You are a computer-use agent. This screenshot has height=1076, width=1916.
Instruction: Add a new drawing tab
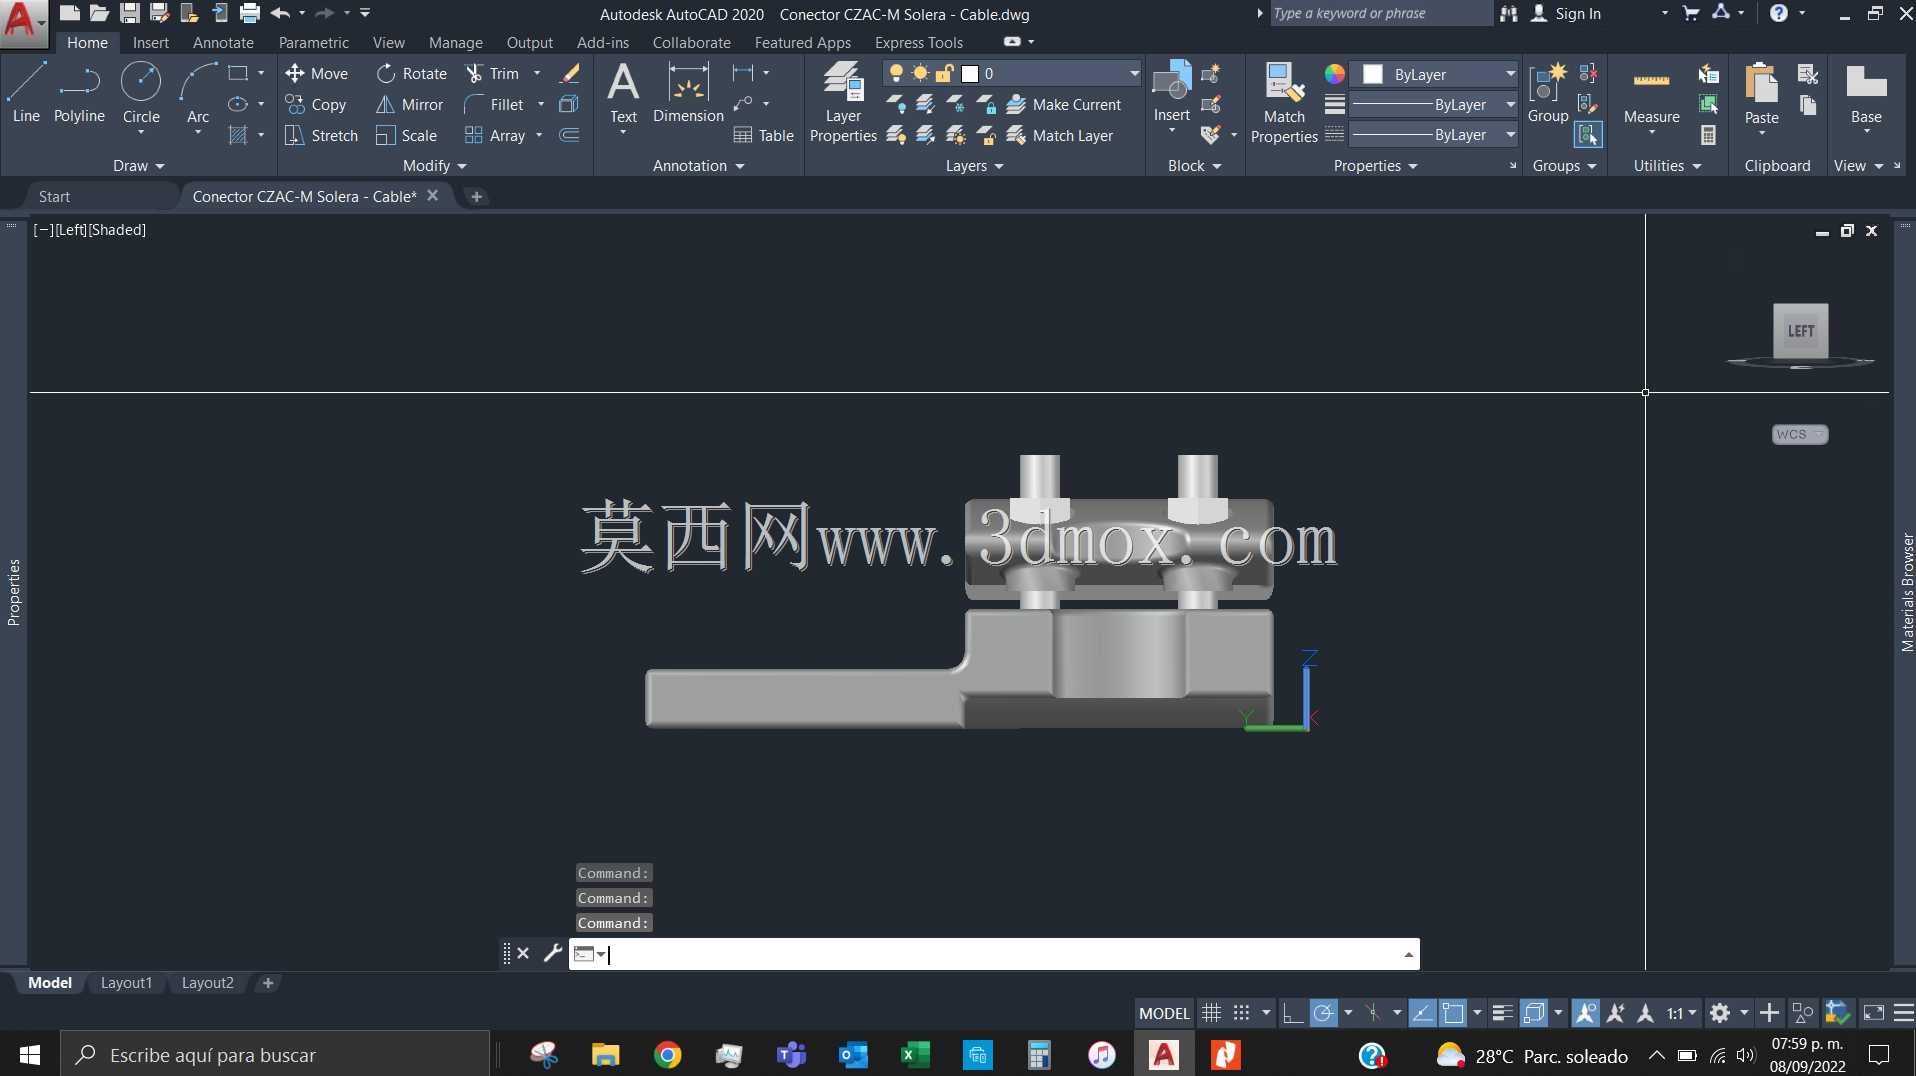pos(477,196)
